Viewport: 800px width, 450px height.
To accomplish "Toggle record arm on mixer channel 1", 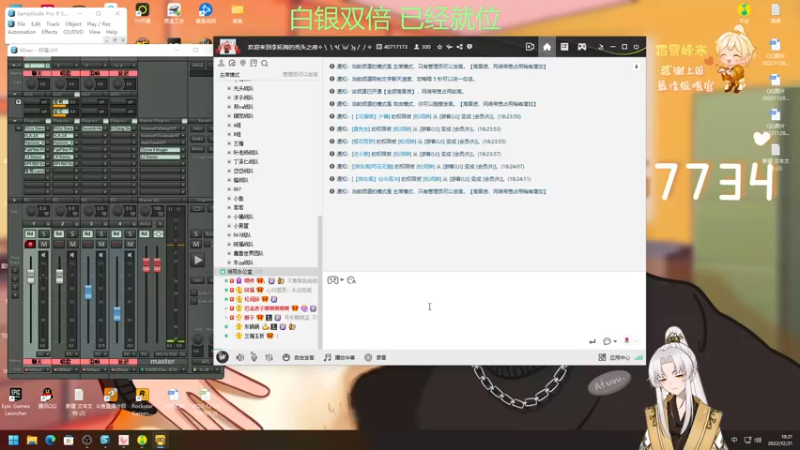I will 30,244.
